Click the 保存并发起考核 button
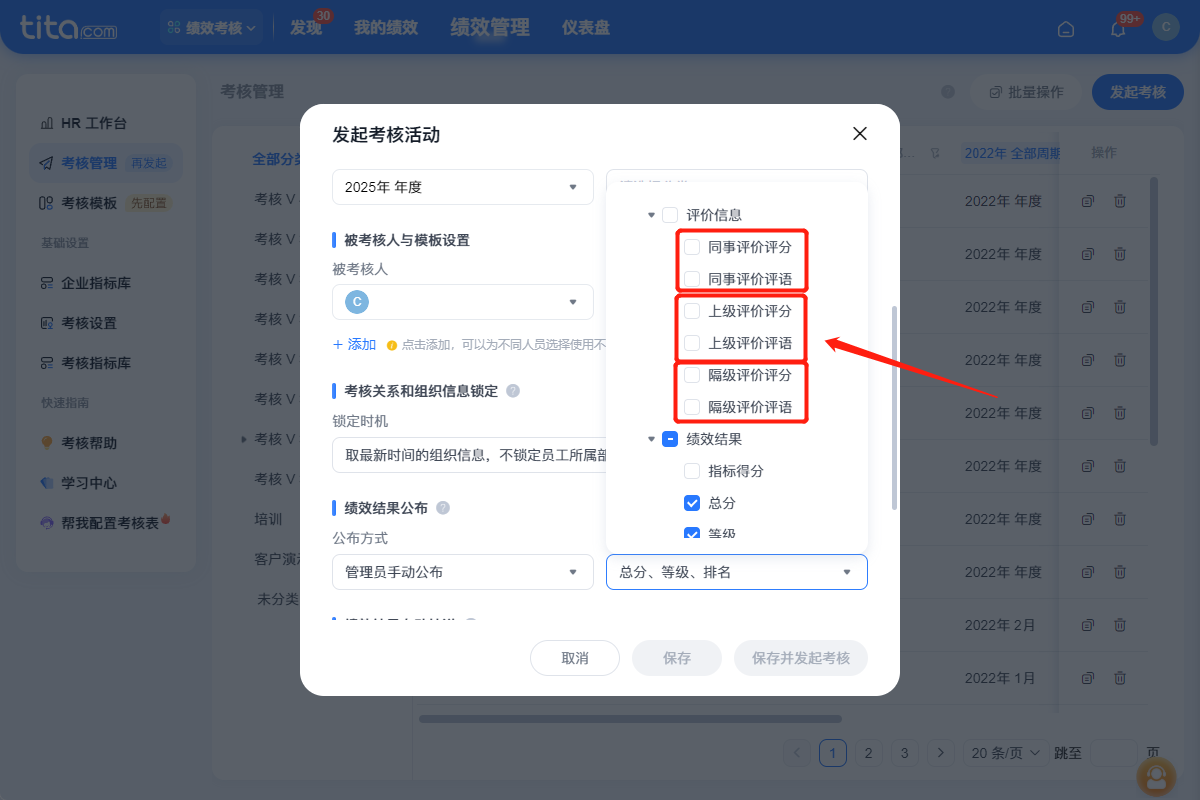 tap(800, 658)
